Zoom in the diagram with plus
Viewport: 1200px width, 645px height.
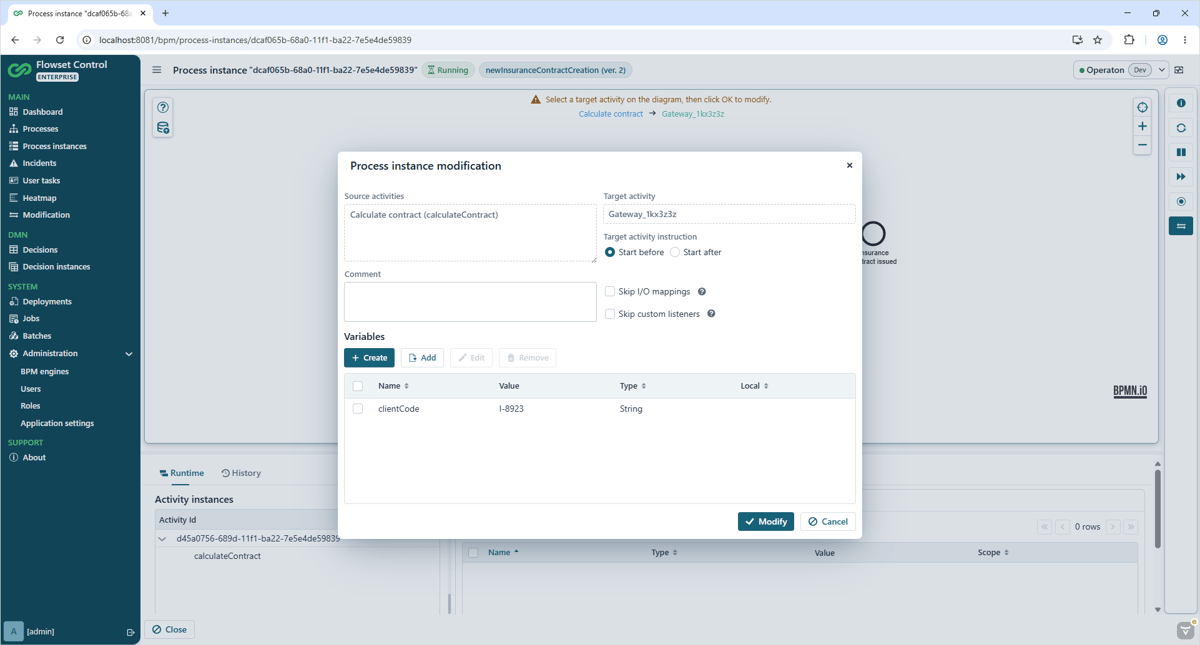click(x=1142, y=126)
